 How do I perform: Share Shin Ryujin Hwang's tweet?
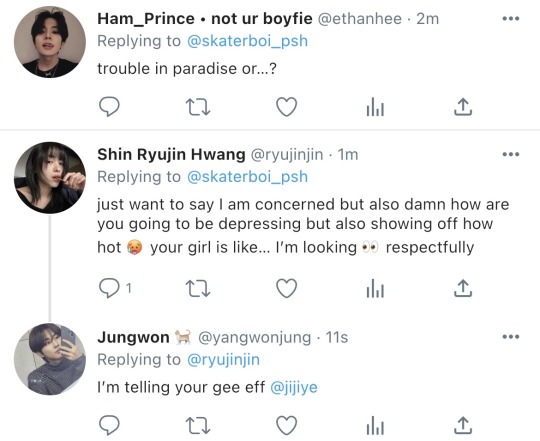[x=463, y=288]
